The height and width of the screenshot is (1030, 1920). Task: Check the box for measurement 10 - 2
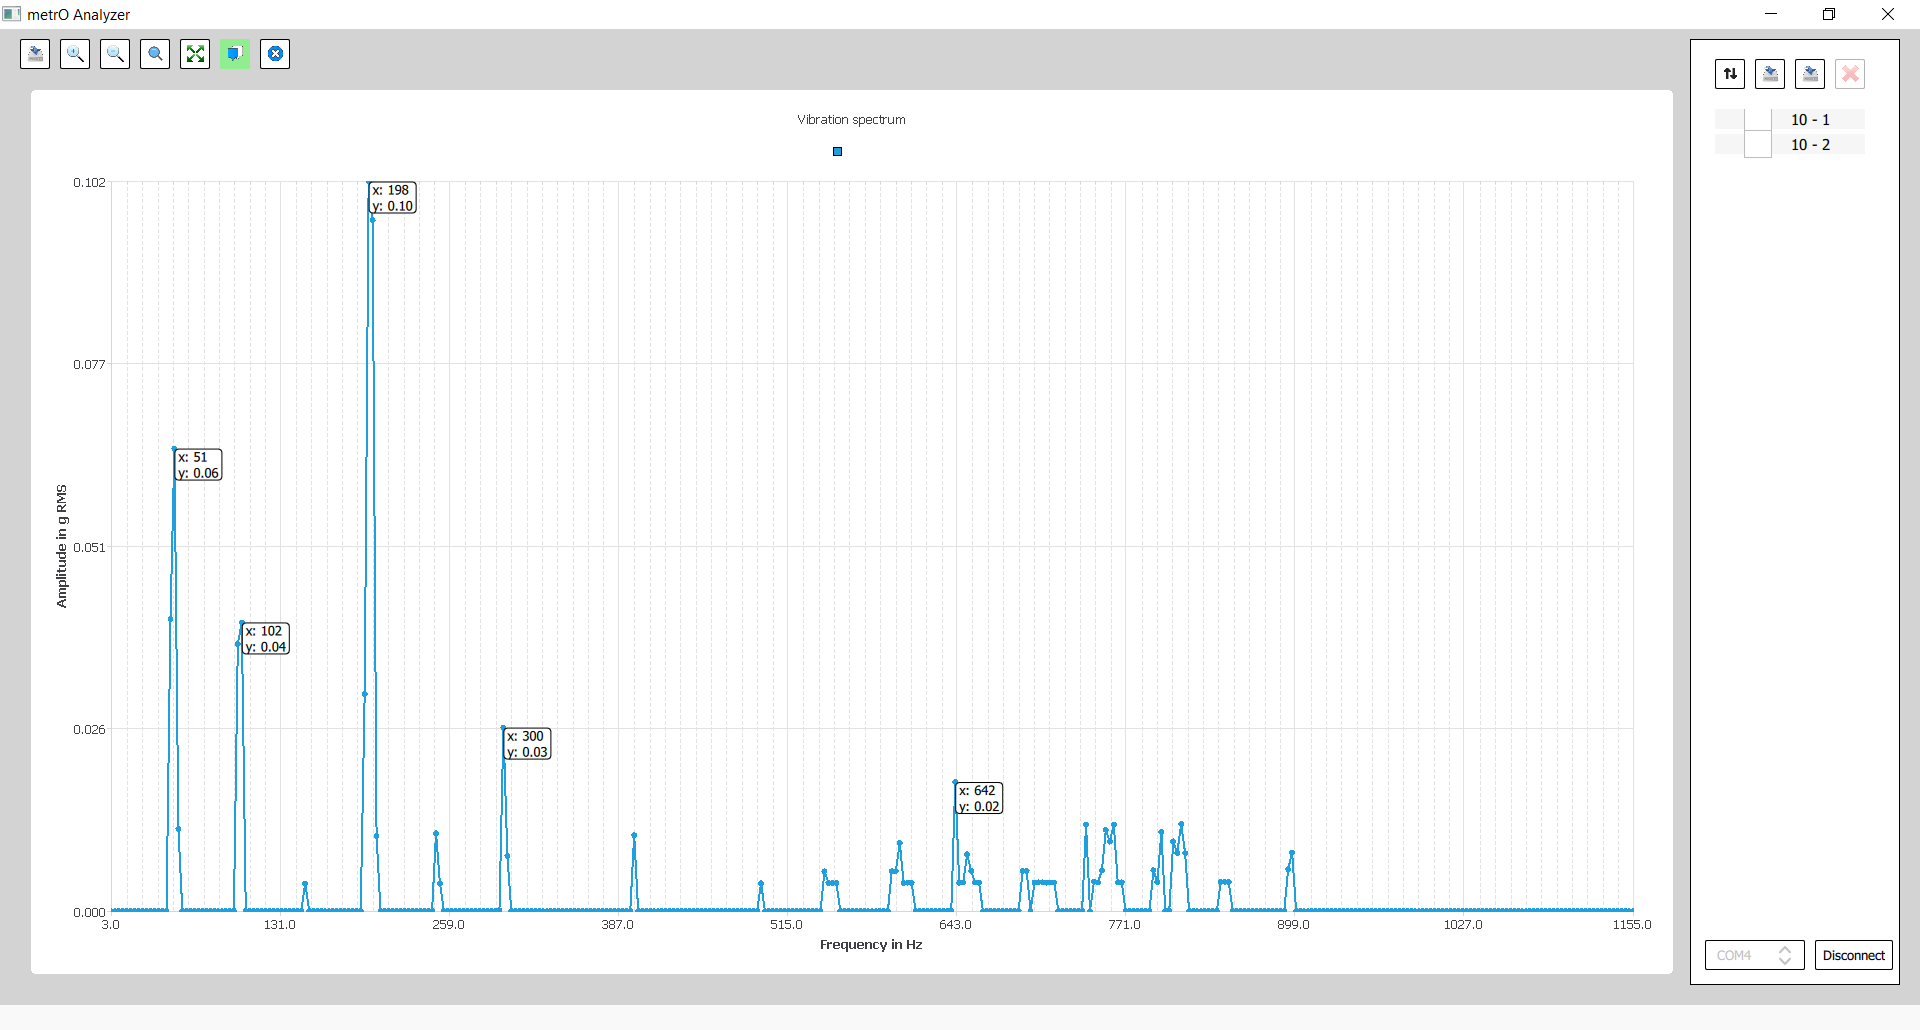pos(1758,145)
